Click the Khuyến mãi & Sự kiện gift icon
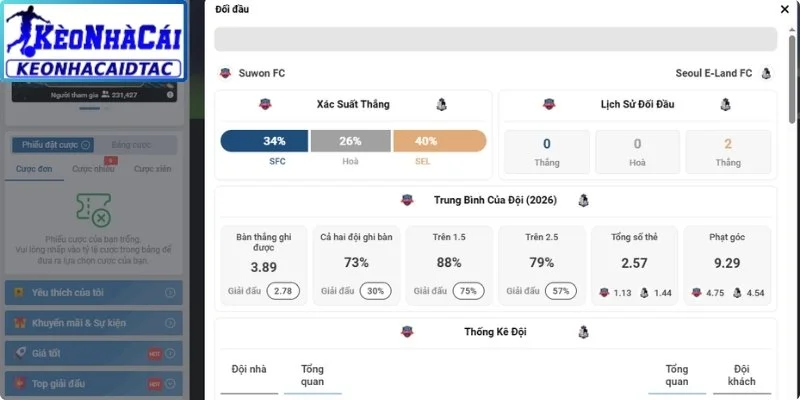Viewport: 800px width, 400px height. pyautogui.click(x=19, y=323)
